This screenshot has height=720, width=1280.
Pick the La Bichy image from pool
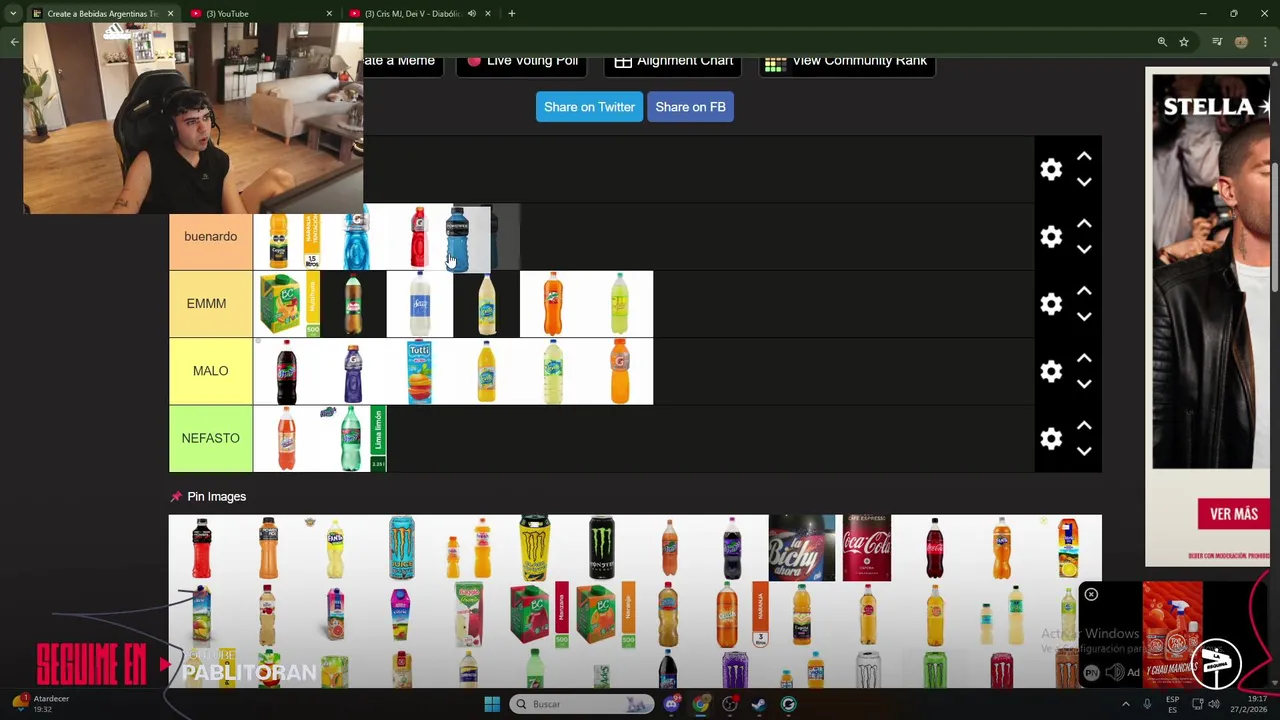pos(802,548)
